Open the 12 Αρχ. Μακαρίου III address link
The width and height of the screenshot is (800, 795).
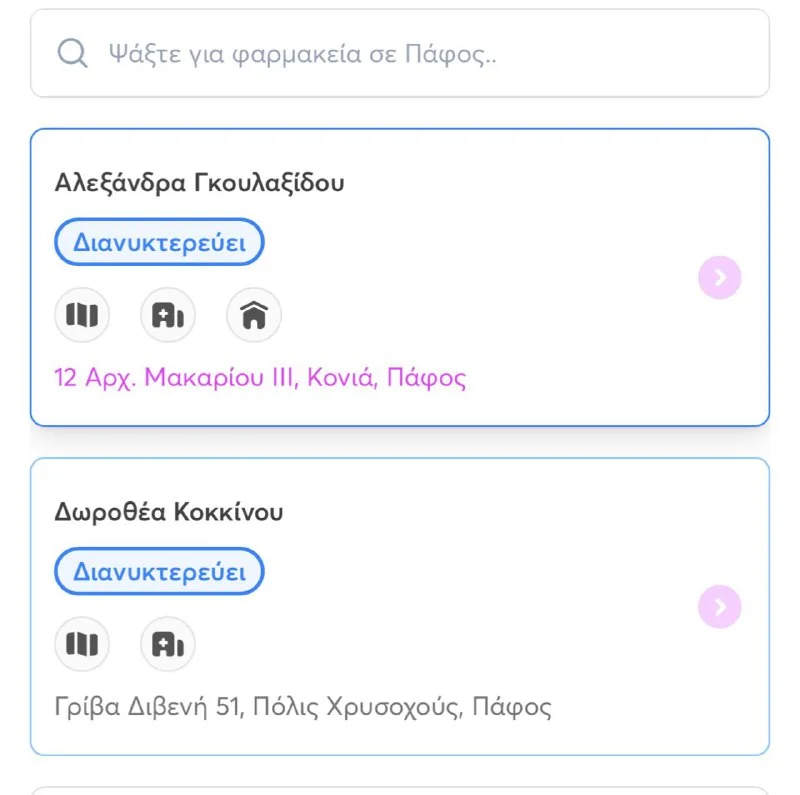click(x=260, y=378)
